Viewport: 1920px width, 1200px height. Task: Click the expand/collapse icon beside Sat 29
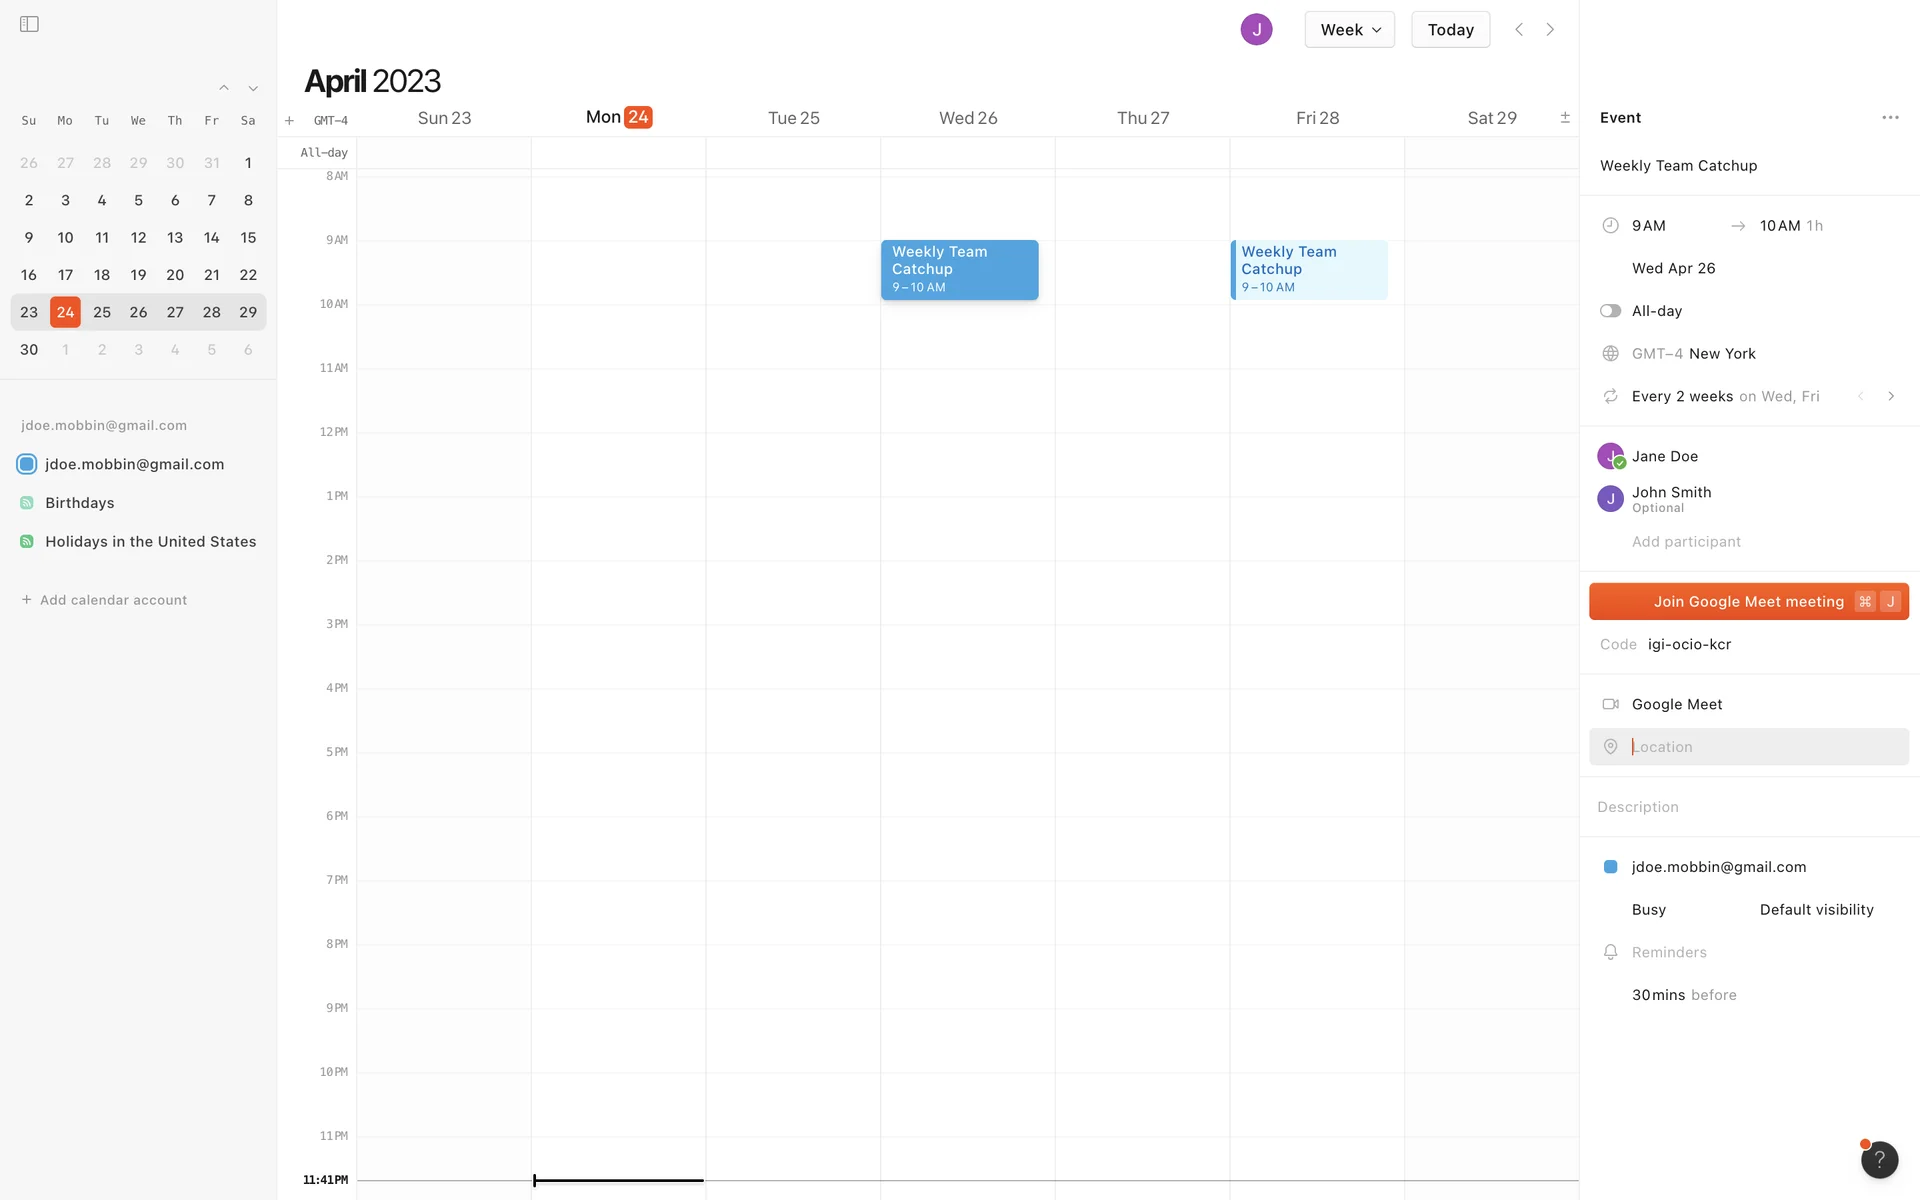[x=1565, y=118]
